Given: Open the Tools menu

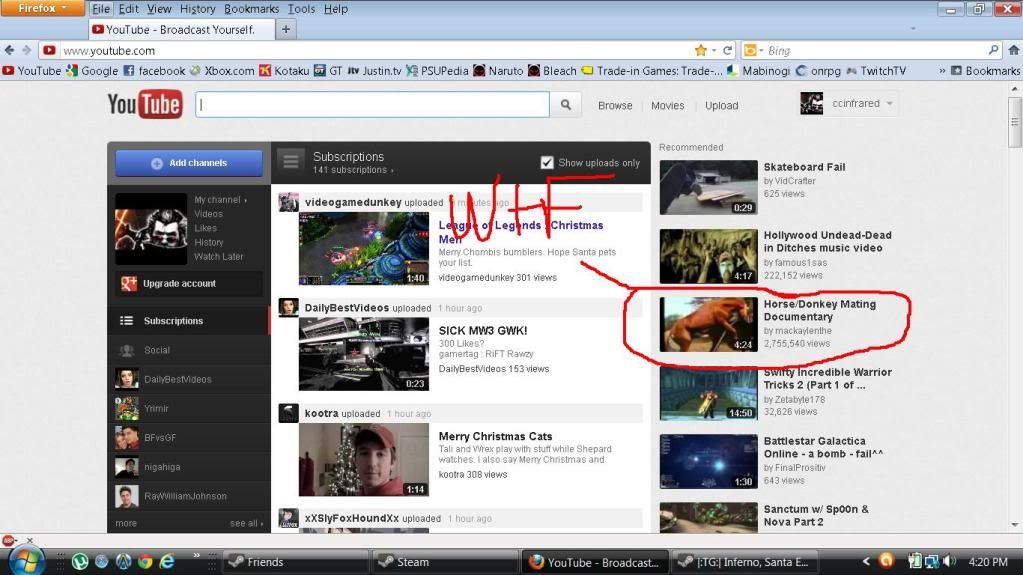Looking at the screenshot, I should click(301, 9).
